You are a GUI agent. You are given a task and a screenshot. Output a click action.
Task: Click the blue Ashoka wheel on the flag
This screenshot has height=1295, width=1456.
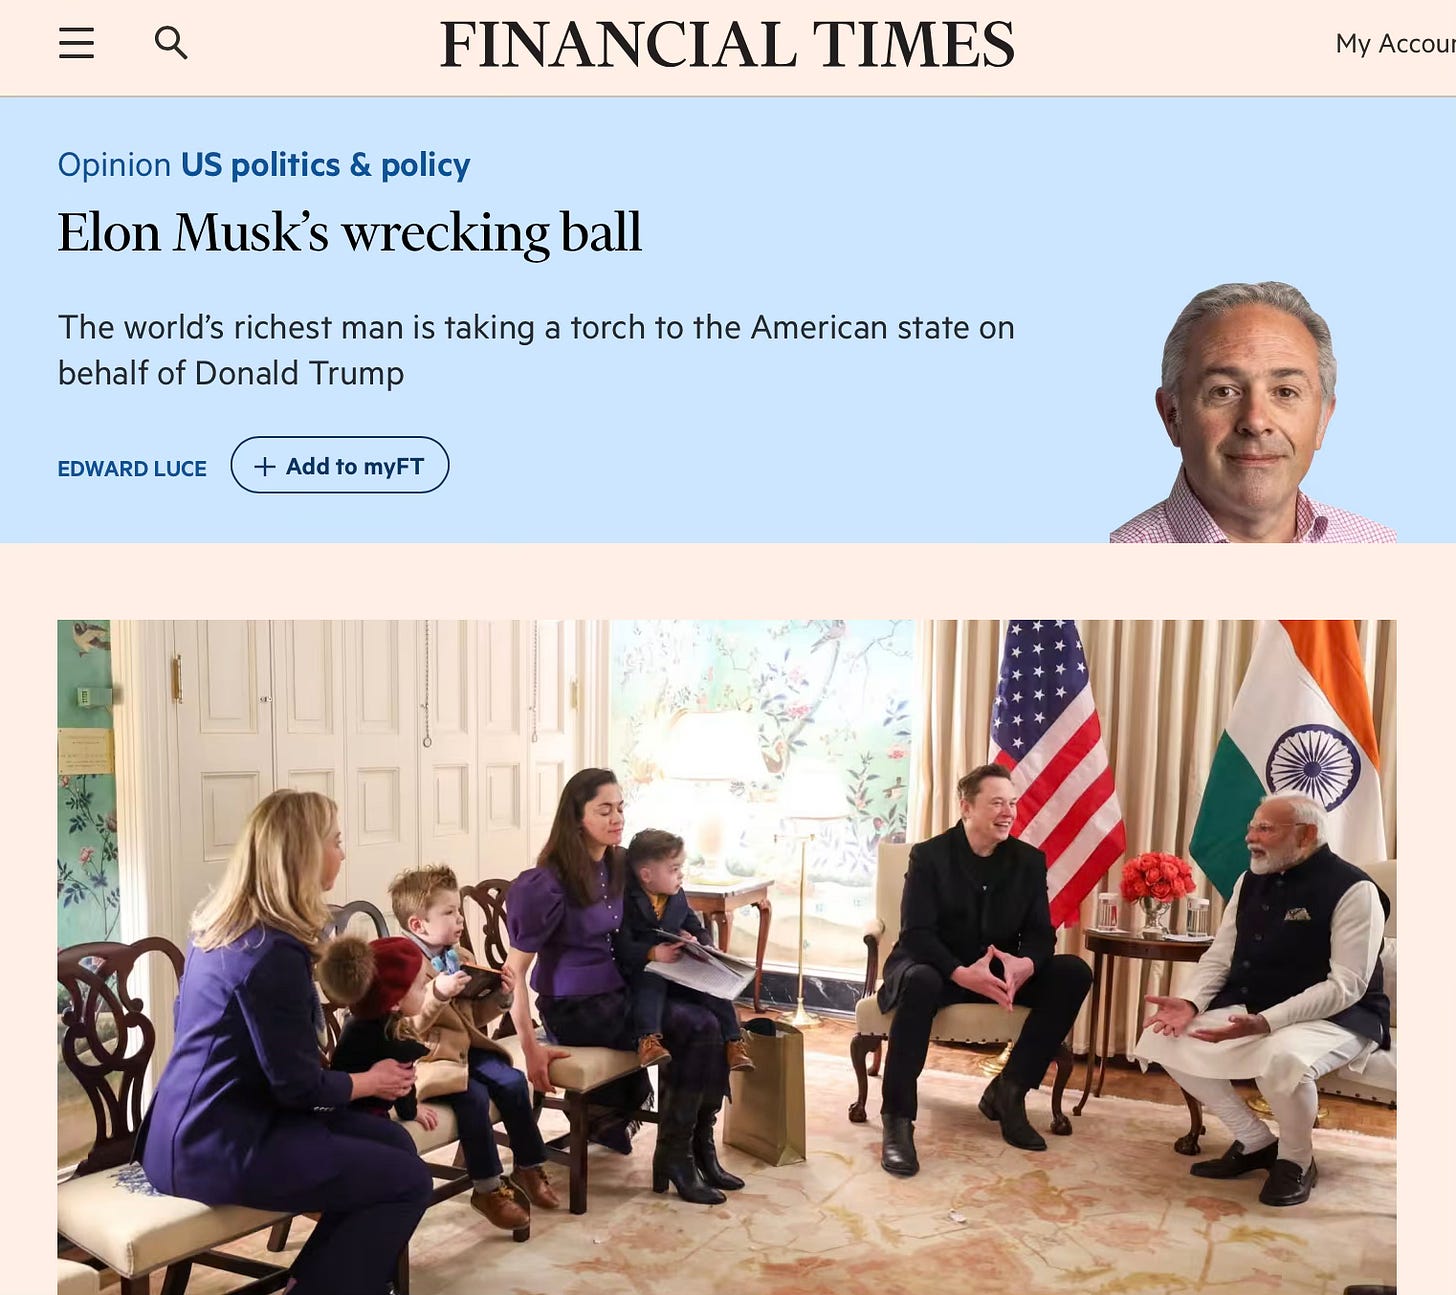[1312, 767]
